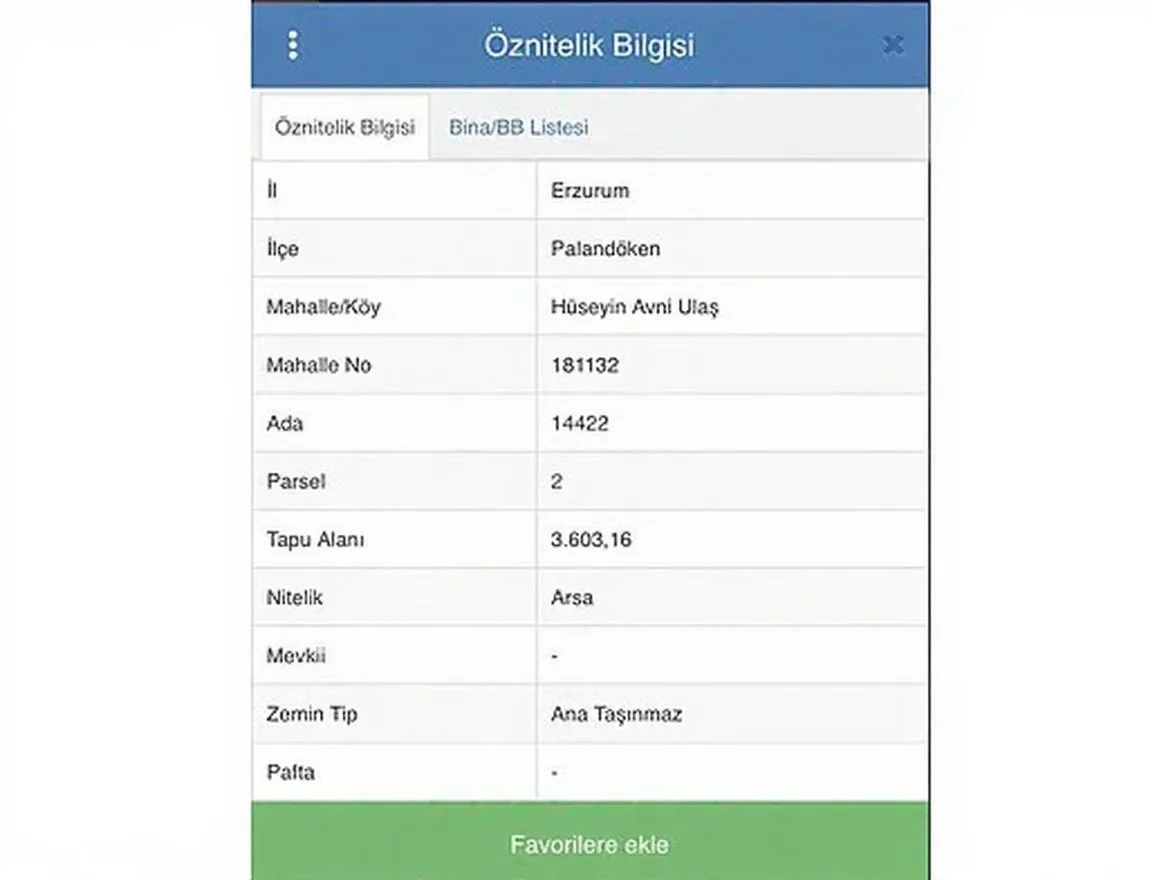This screenshot has height=880, width=1168.
Task: Select the Öznitelik Bilgisi tab
Action: (345, 127)
